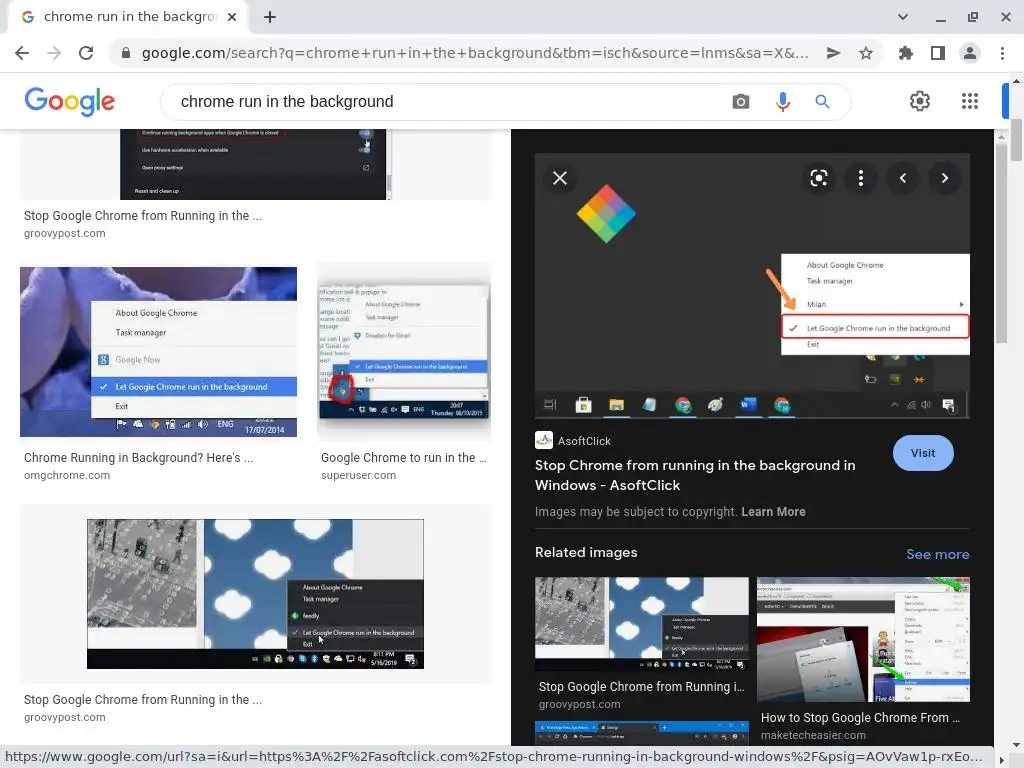The height and width of the screenshot is (768, 1024).
Task: Click "Google Chrome to run in the ..." caption
Action: coord(404,458)
